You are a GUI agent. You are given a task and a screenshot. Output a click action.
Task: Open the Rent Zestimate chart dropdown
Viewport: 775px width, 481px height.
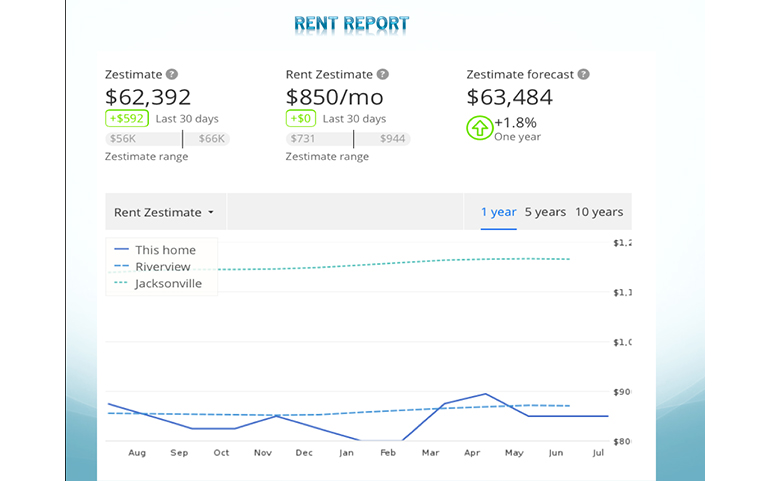coord(165,212)
